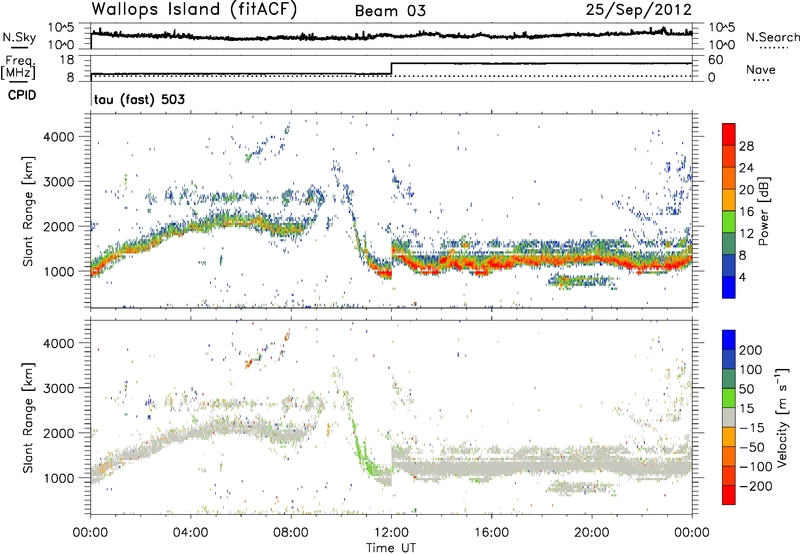Click the '-200' tick on Velocity scale
This screenshot has height=554, width=800.
[x=756, y=486]
